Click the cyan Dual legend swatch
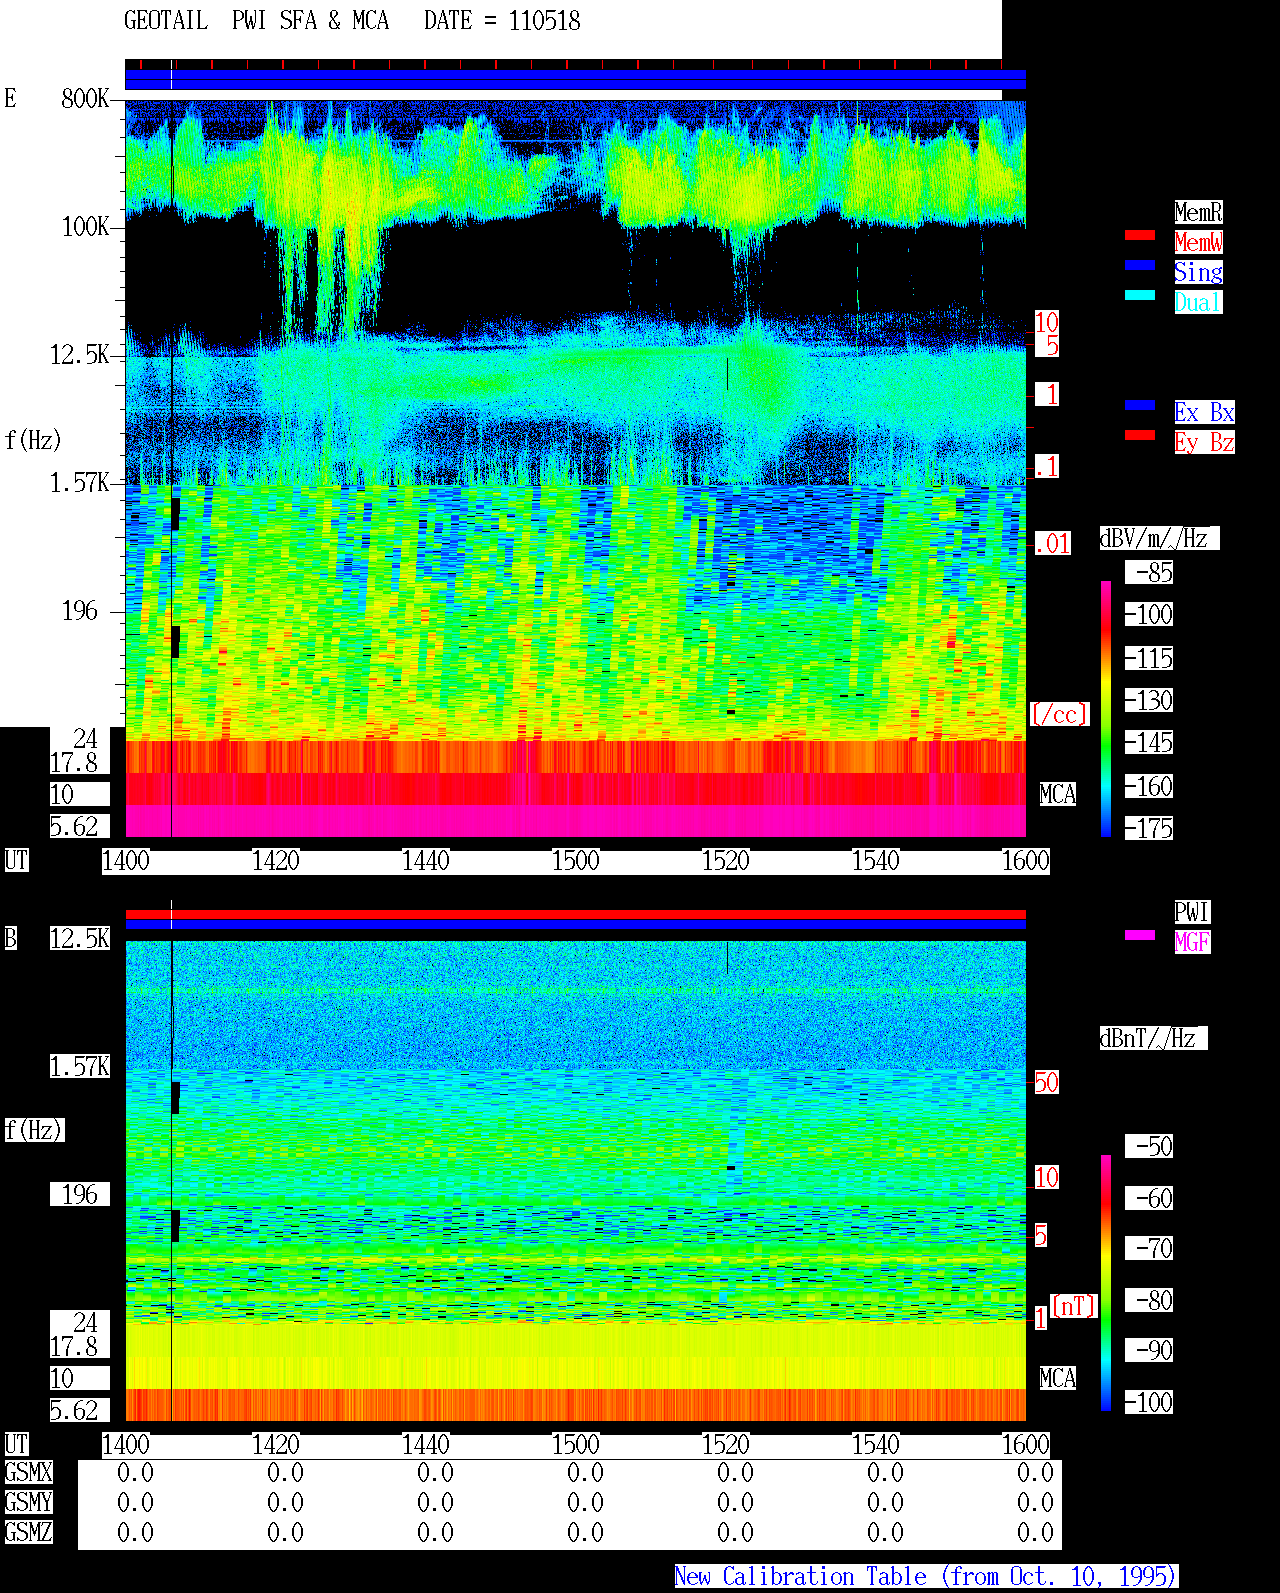This screenshot has width=1280, height=1593. [x=1140, y=295]
